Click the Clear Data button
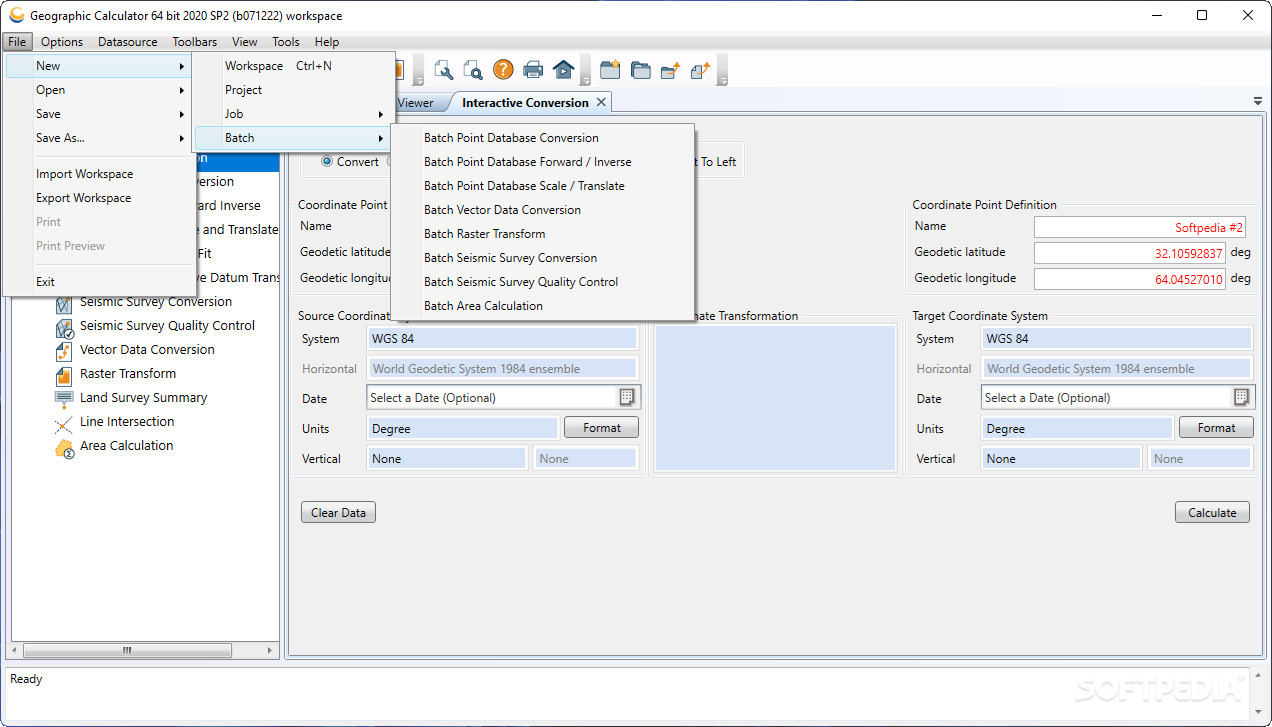Viewport: 1272px width, 727px height. click(338, 512)
